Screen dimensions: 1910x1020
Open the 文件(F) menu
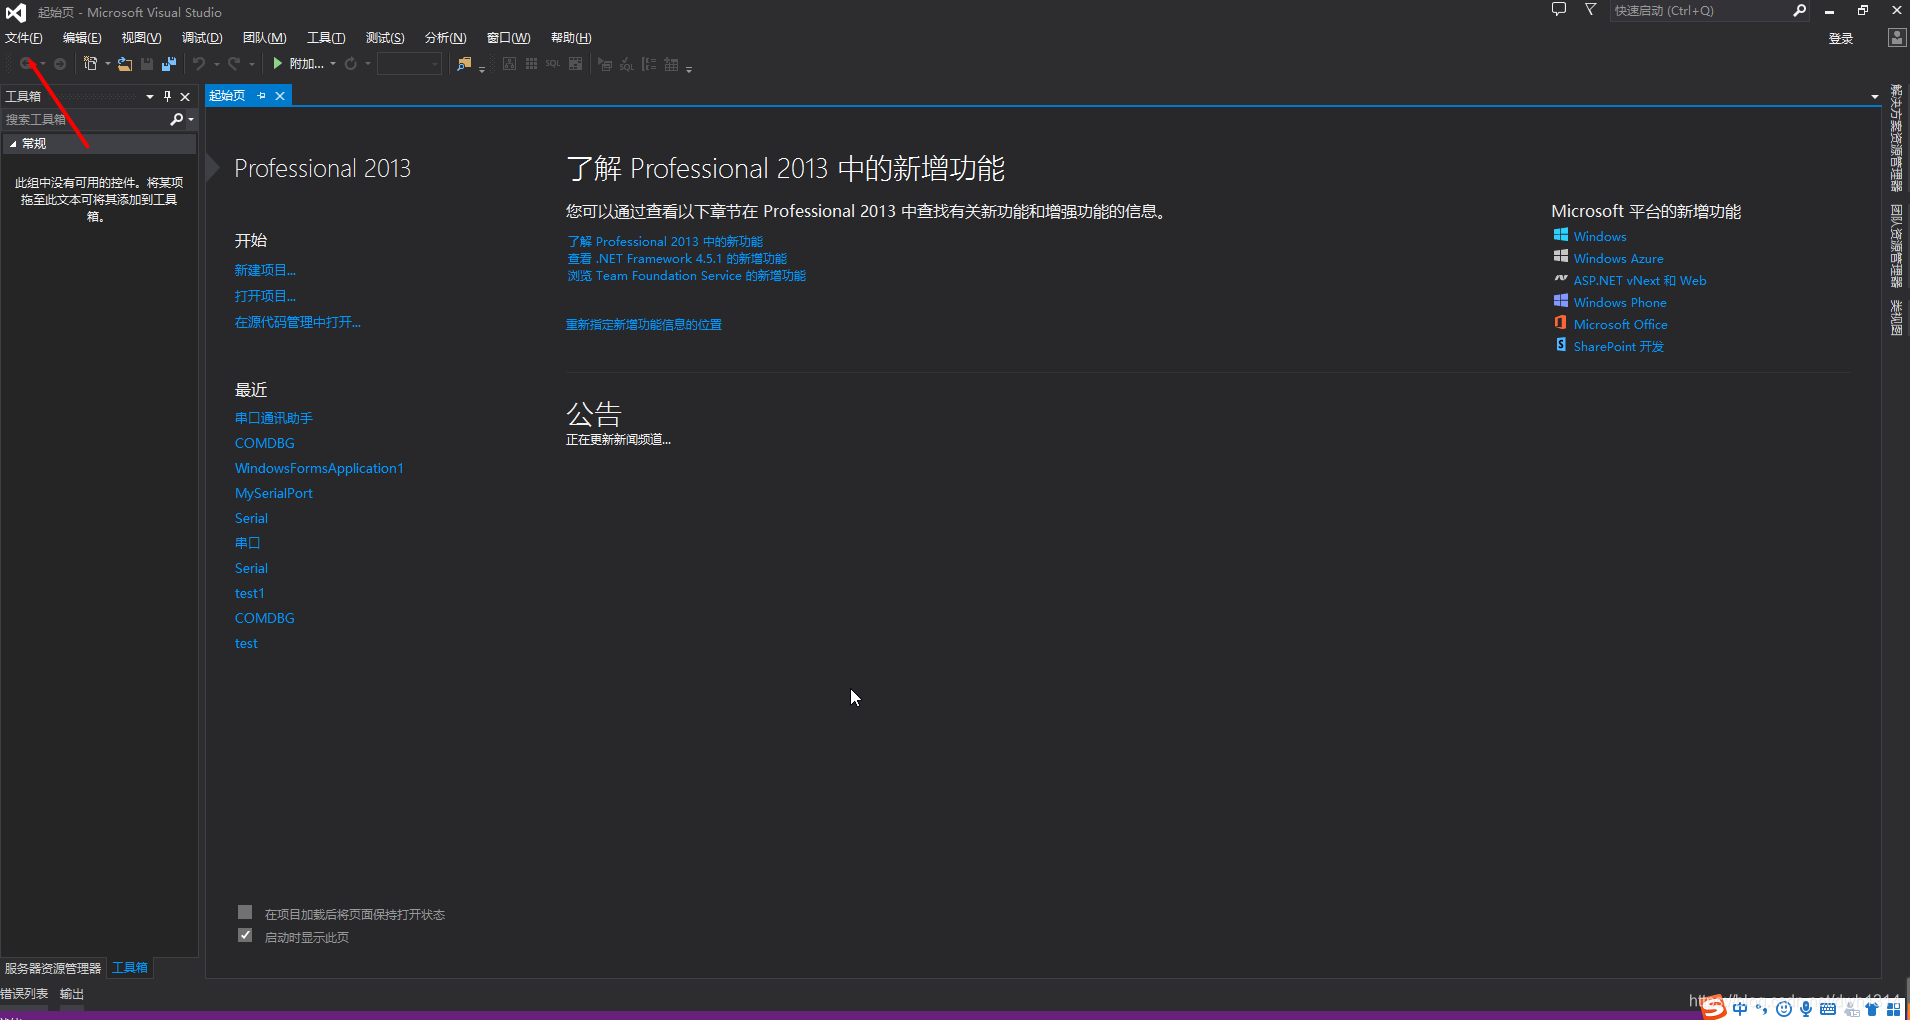click(x=24, y=38)
